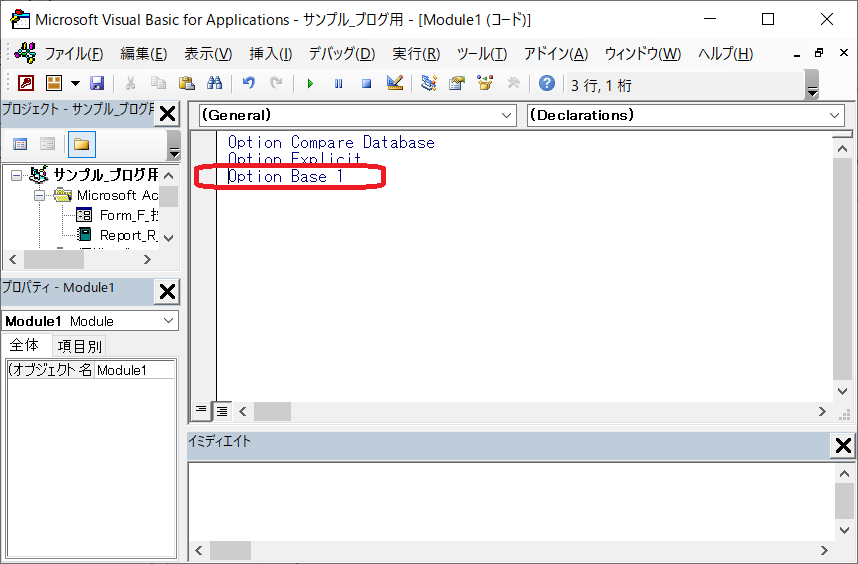This screenshot has width=858, height=564.
Task: Stop execution with Reset icon
Action: pos(366,84)
